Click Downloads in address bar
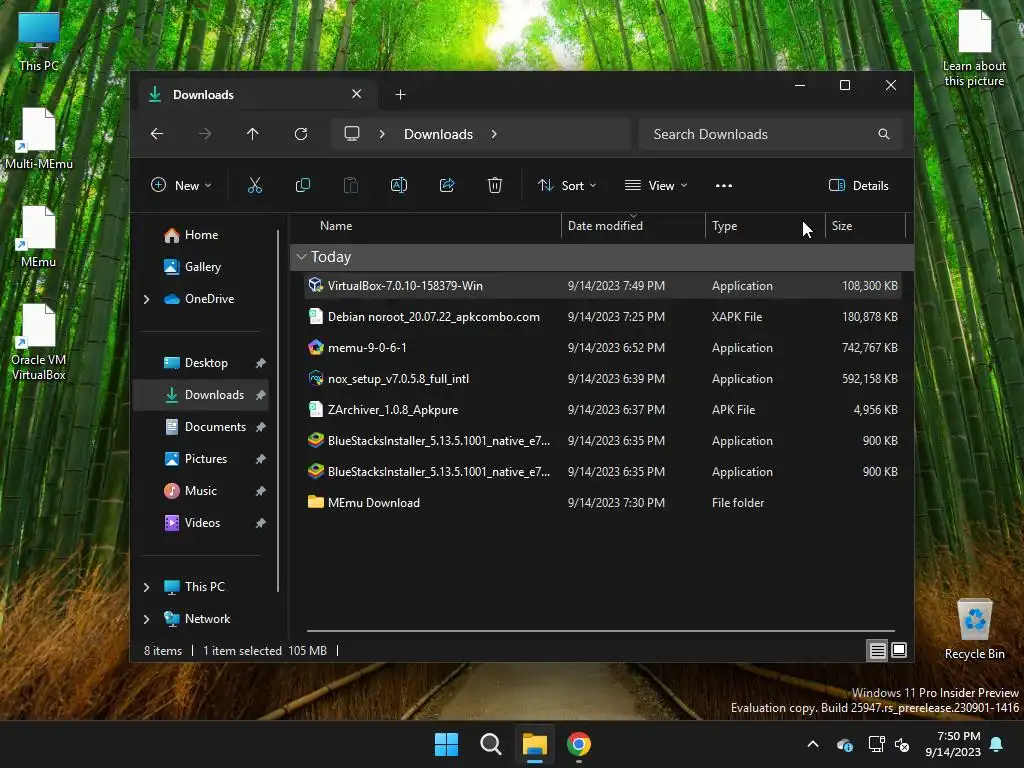Image resolution: width=1024 pixels, height=768 pixels. 438,134
